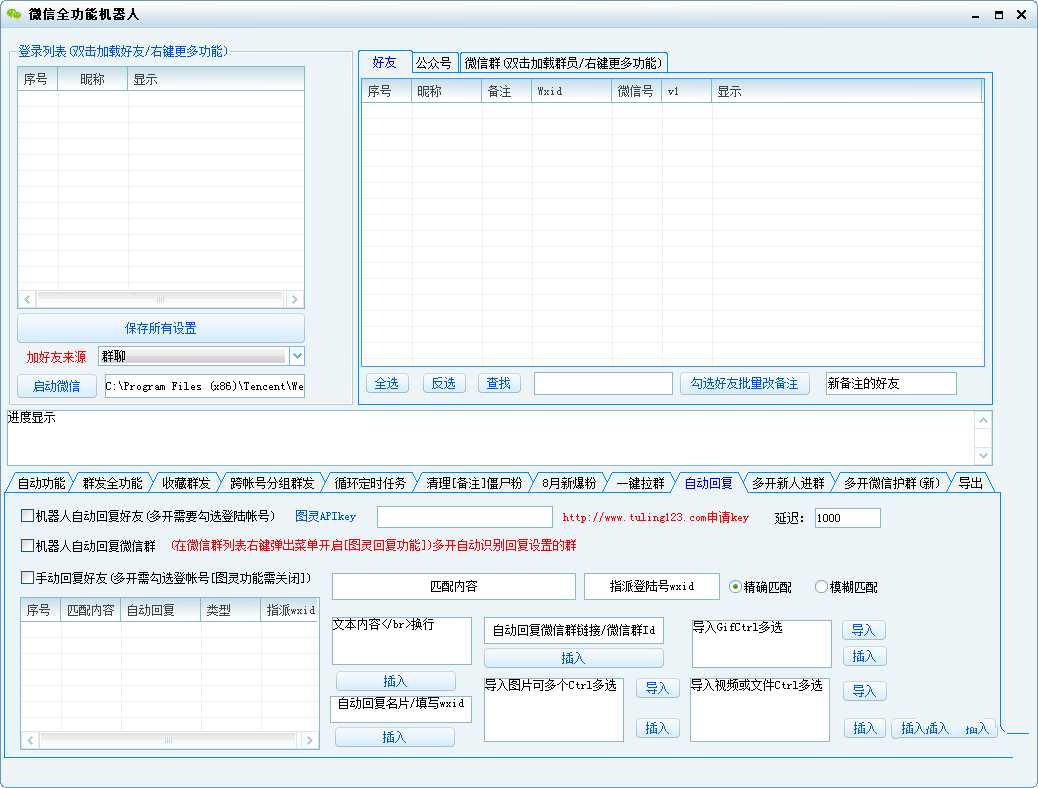Toggle 手动回复好友 checkbox
Screen dimensions: 1038x788
[x=27, y=577]
